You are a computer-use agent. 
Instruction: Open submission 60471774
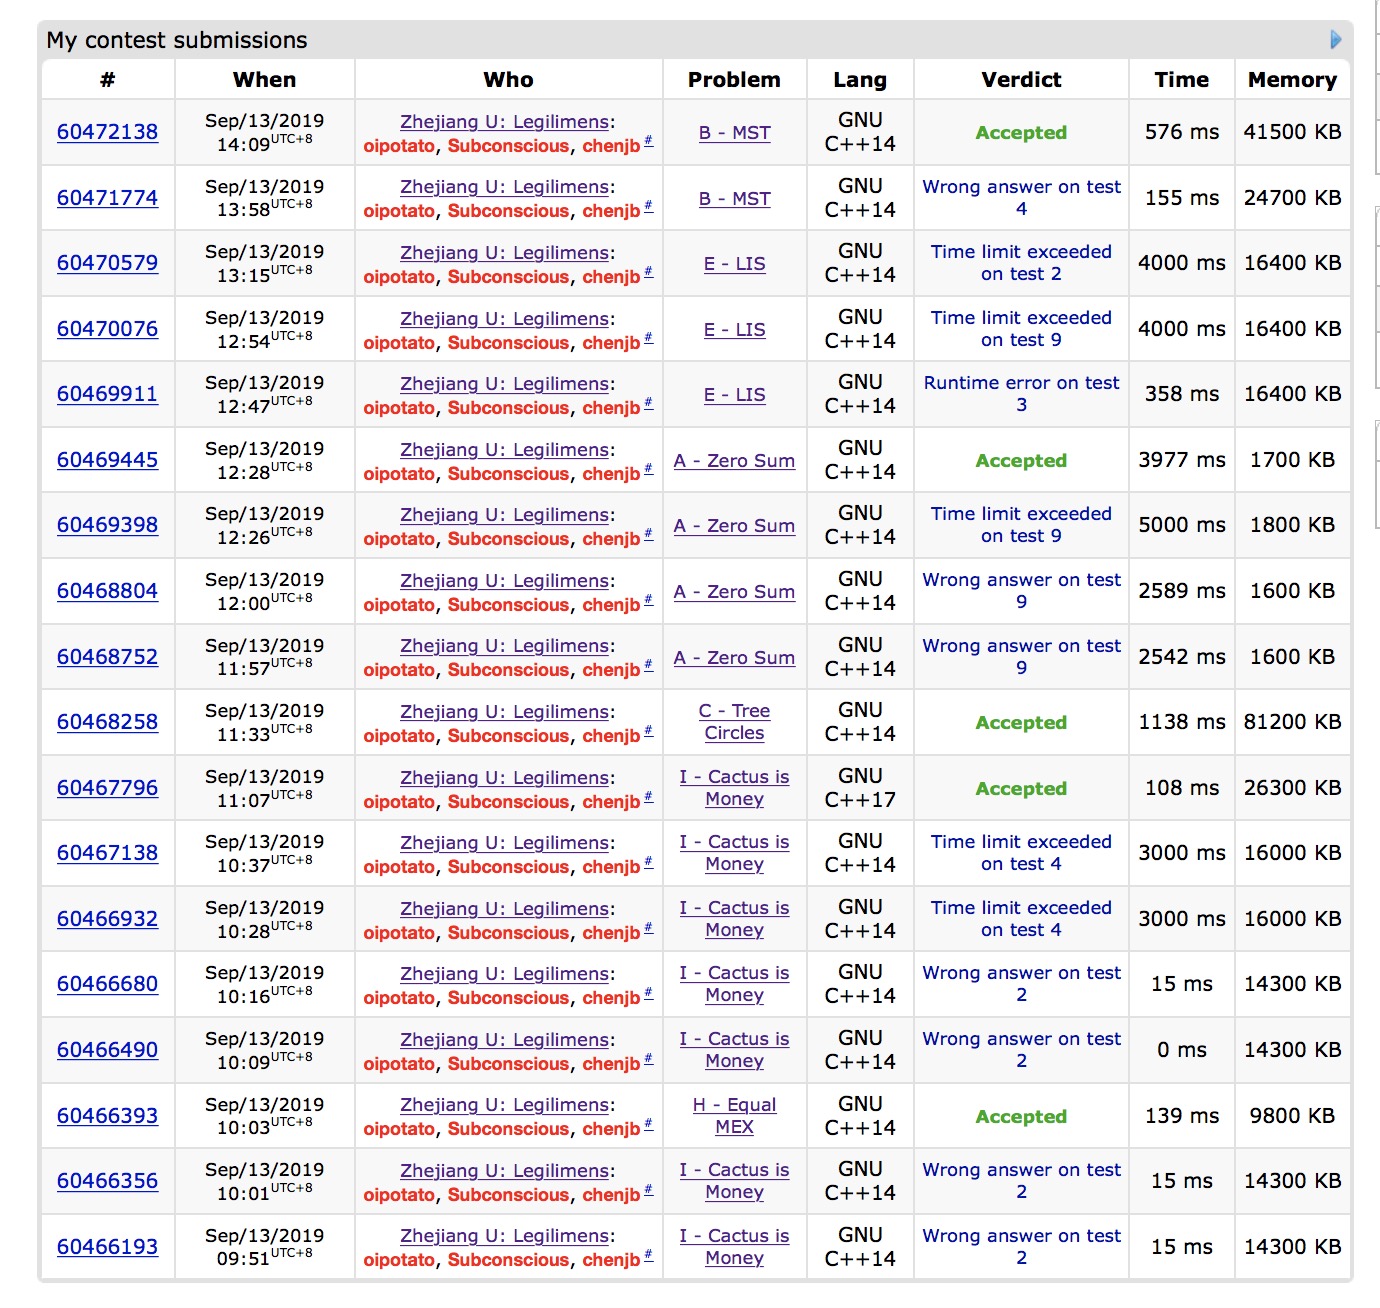point(107,198)
